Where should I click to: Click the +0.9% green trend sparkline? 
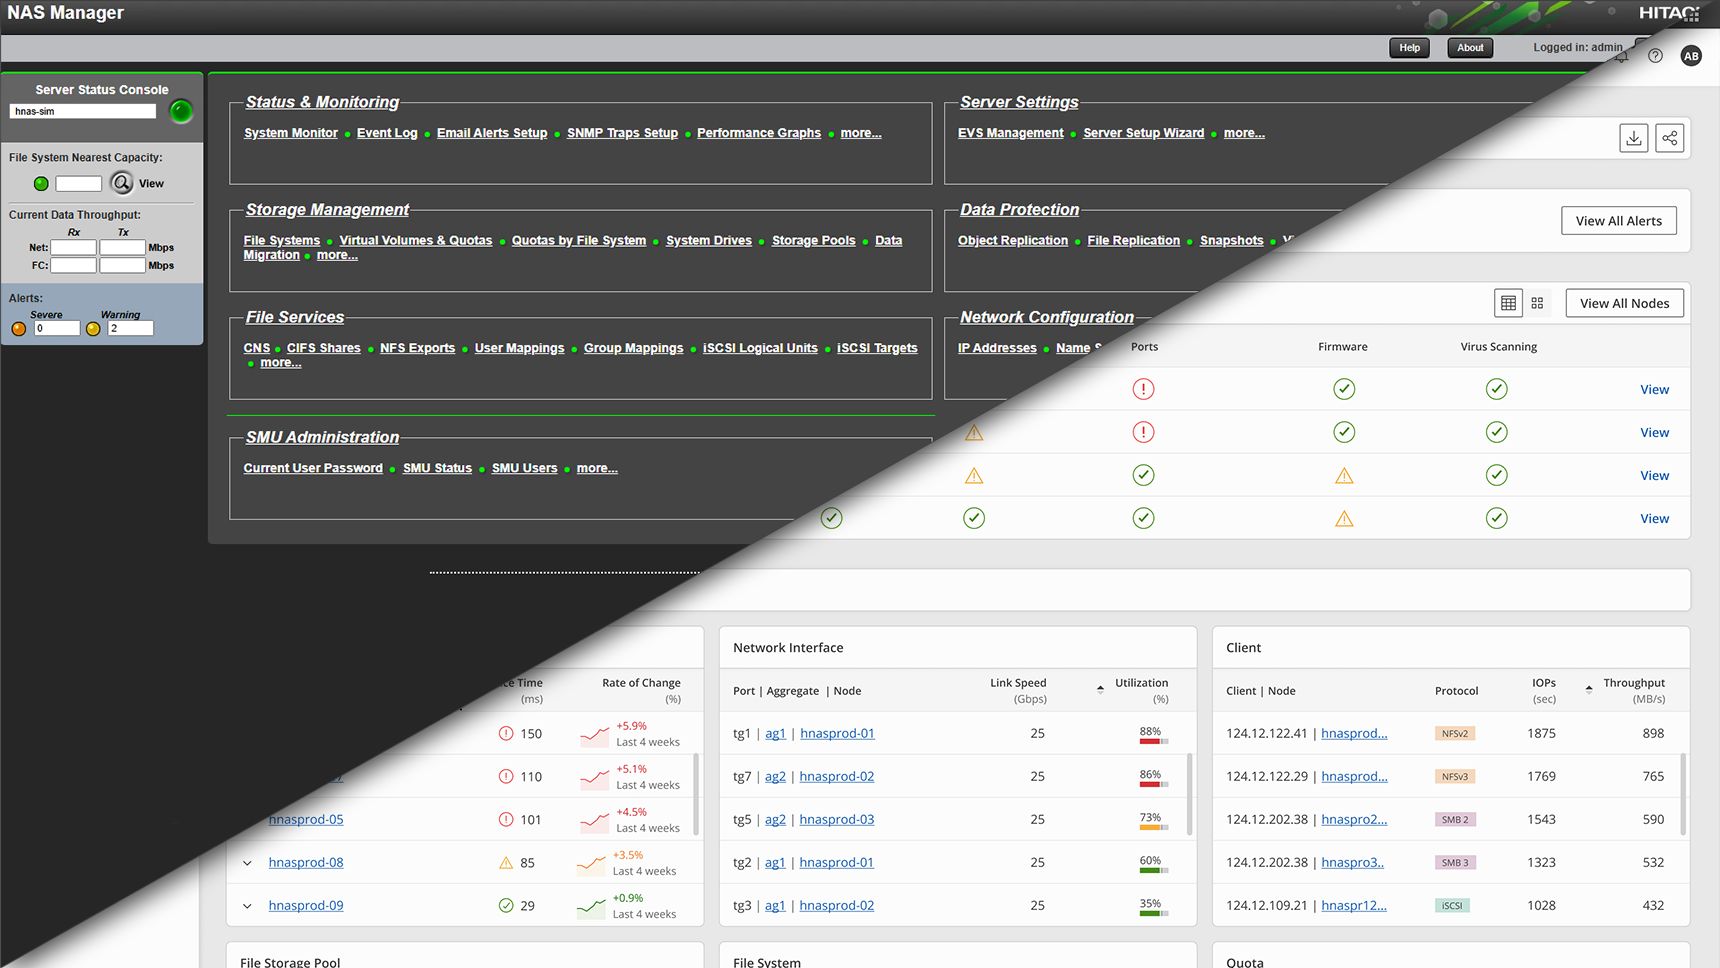coord(591,908)
